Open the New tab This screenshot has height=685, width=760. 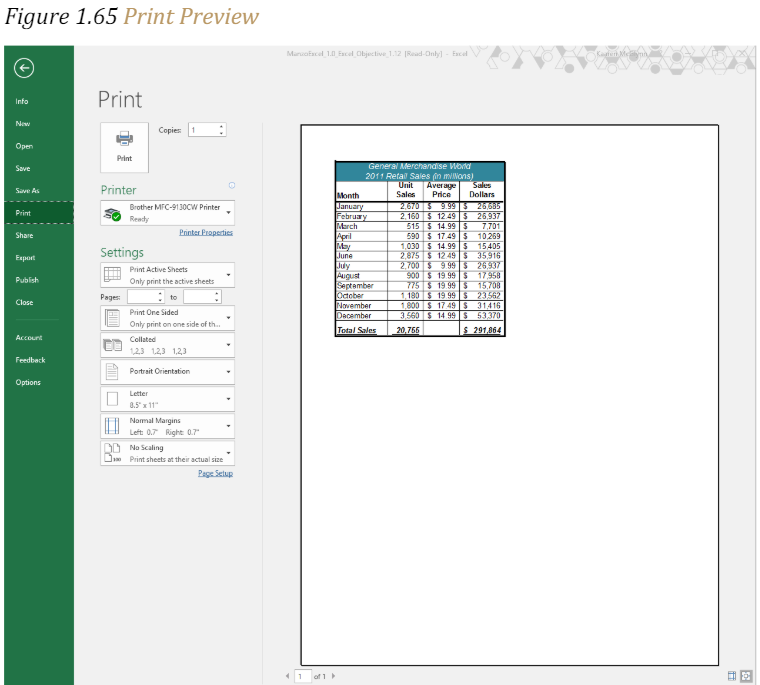[22, 124]
